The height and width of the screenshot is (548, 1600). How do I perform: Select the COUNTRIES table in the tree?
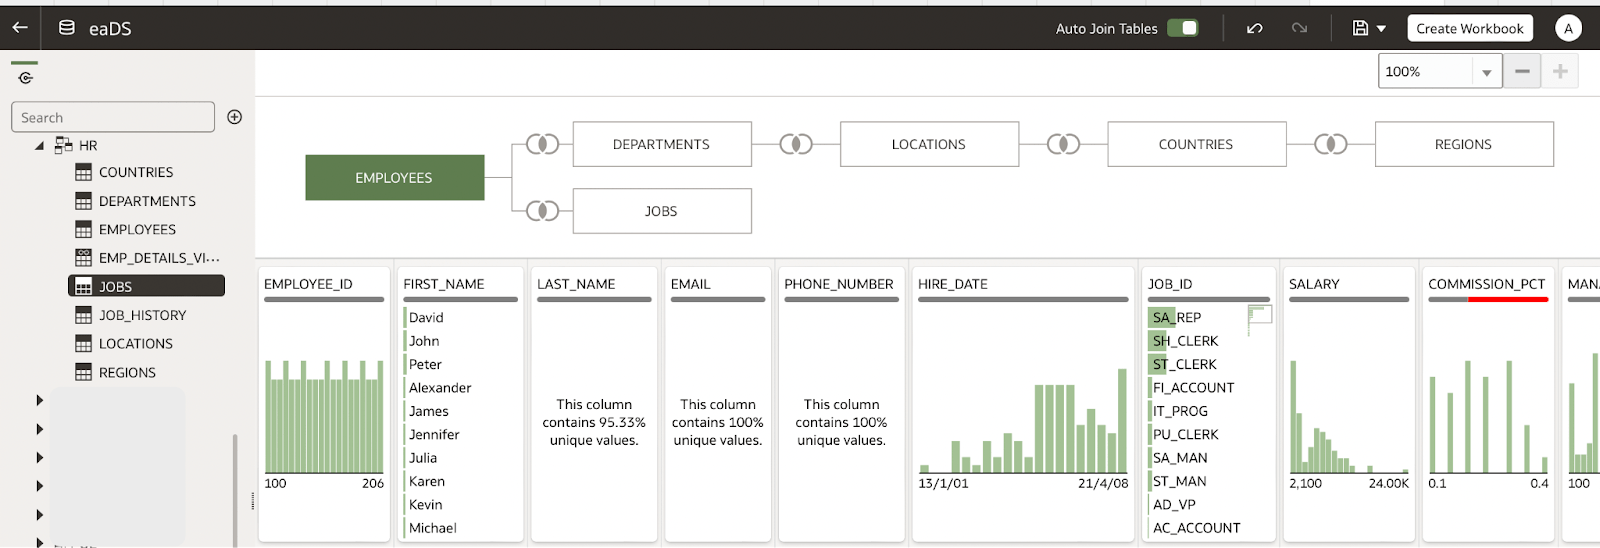(x=136, y=172)
